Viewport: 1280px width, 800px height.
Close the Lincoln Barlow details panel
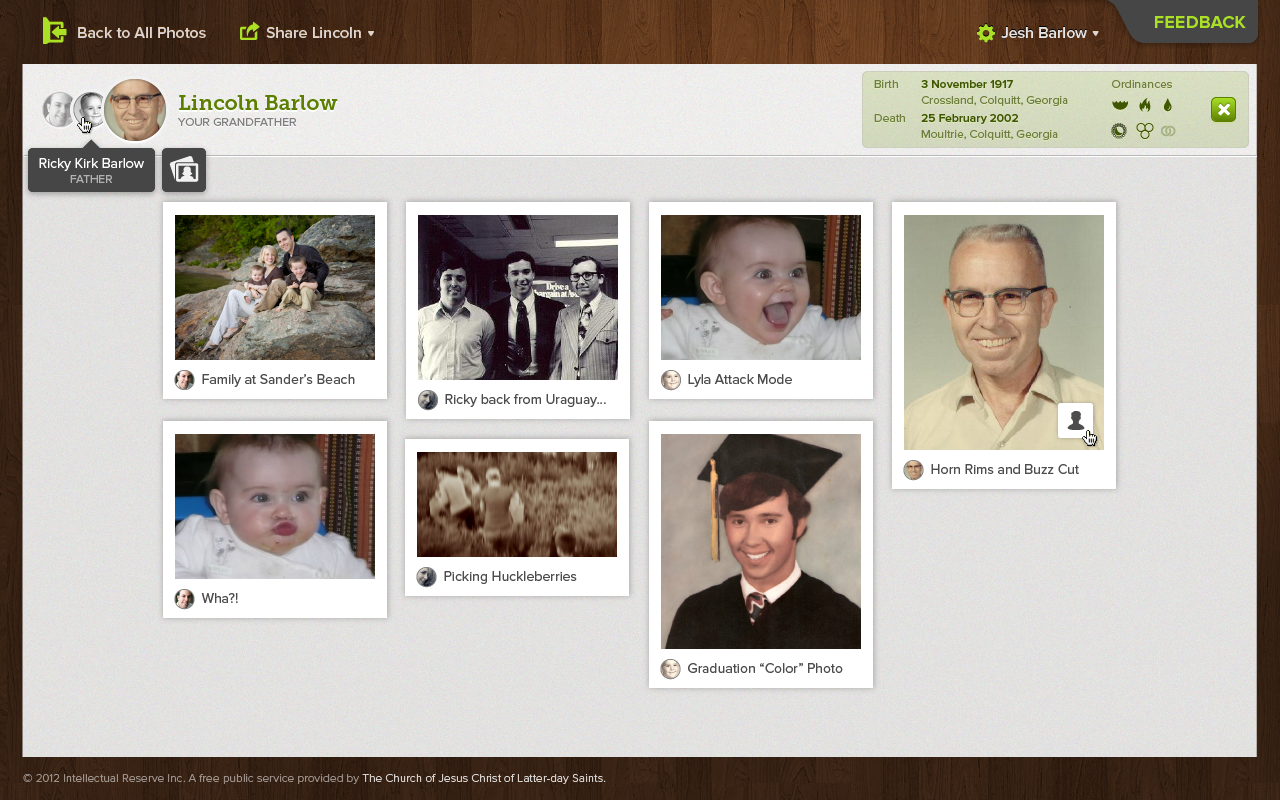[1223, 110]
